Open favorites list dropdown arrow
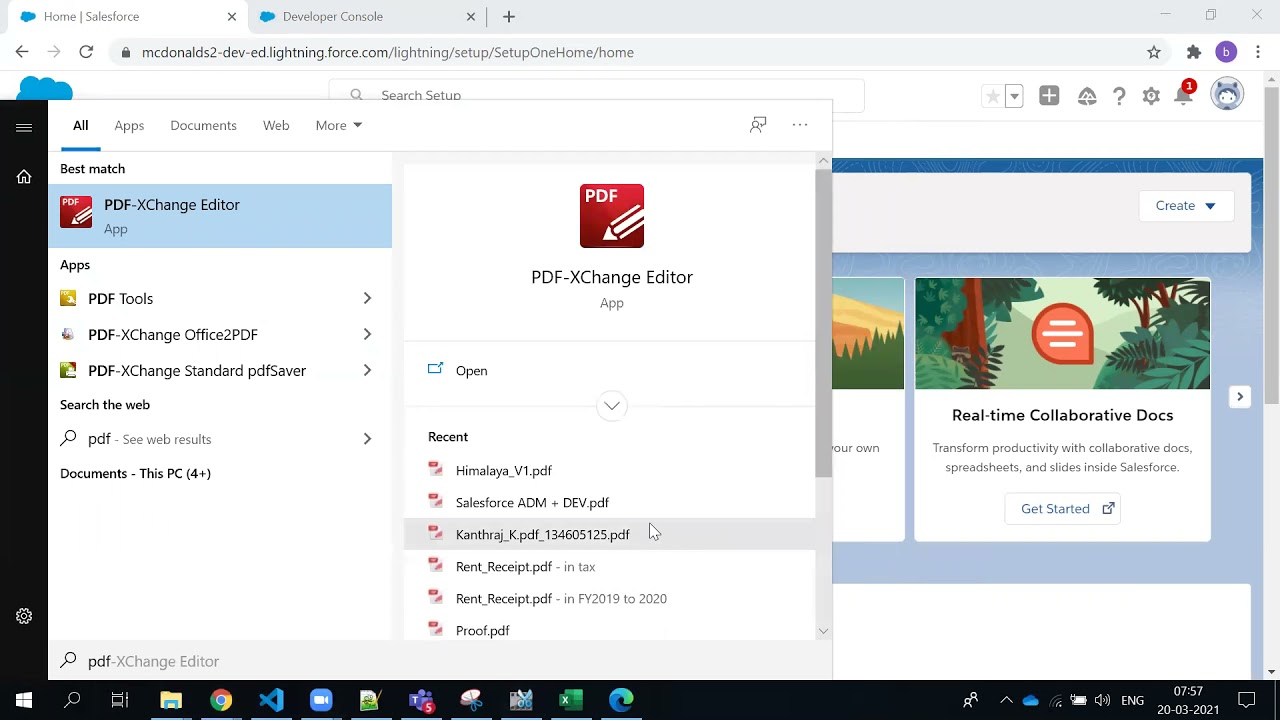Viewport: 1280px width, 720px height. coord(1014,96)
